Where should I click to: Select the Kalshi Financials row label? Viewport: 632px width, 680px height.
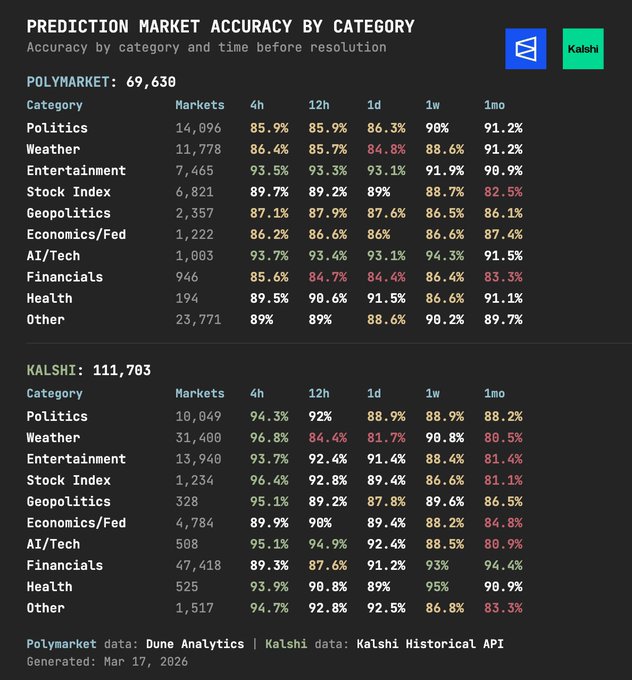pos(64,565)
